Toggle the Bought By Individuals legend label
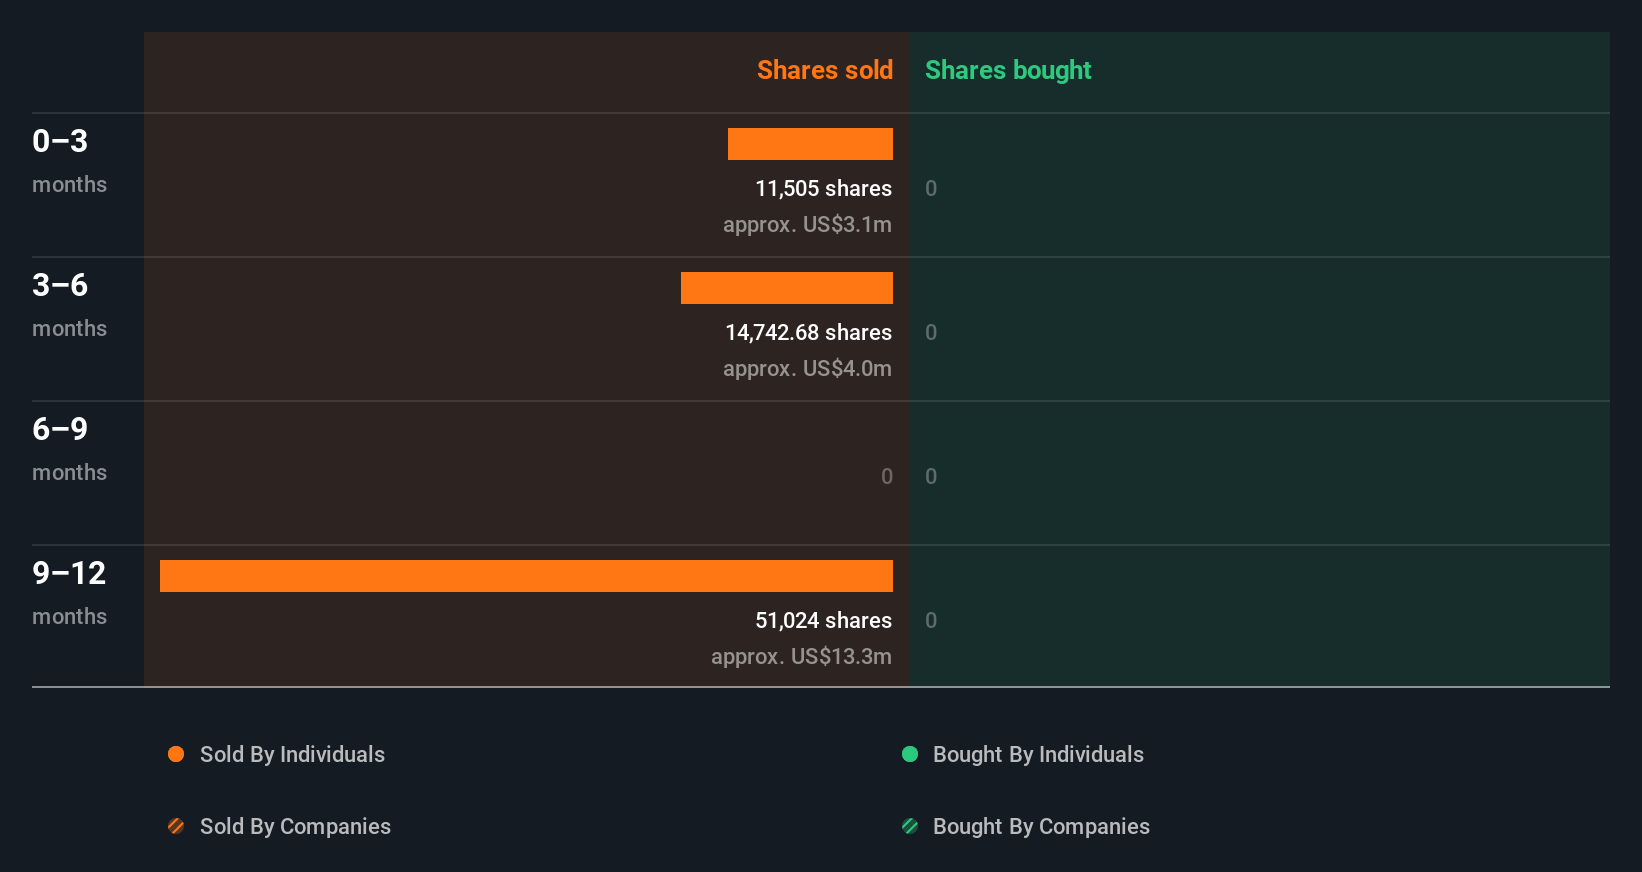The height and width of the screenshot is (872, 1642). tap(1038, 754)
